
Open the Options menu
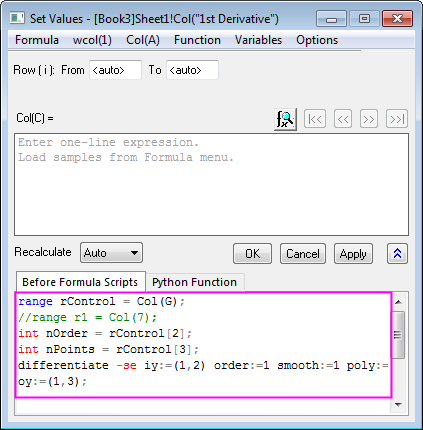pyautogui.click(x=317, y=40)
